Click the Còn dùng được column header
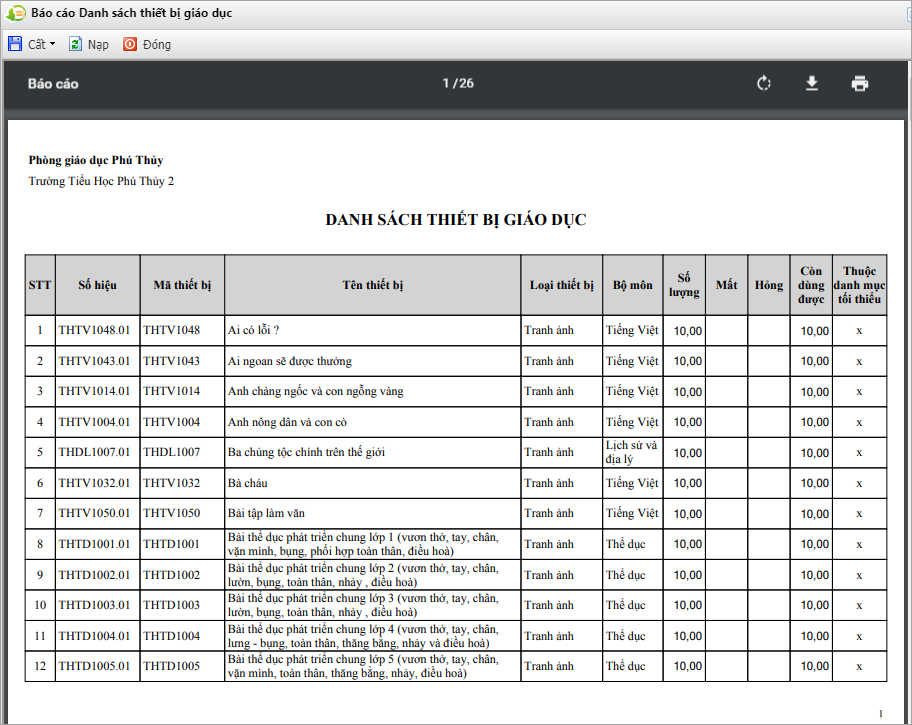This screenshot has width=912, height=725. coord(811,285)
